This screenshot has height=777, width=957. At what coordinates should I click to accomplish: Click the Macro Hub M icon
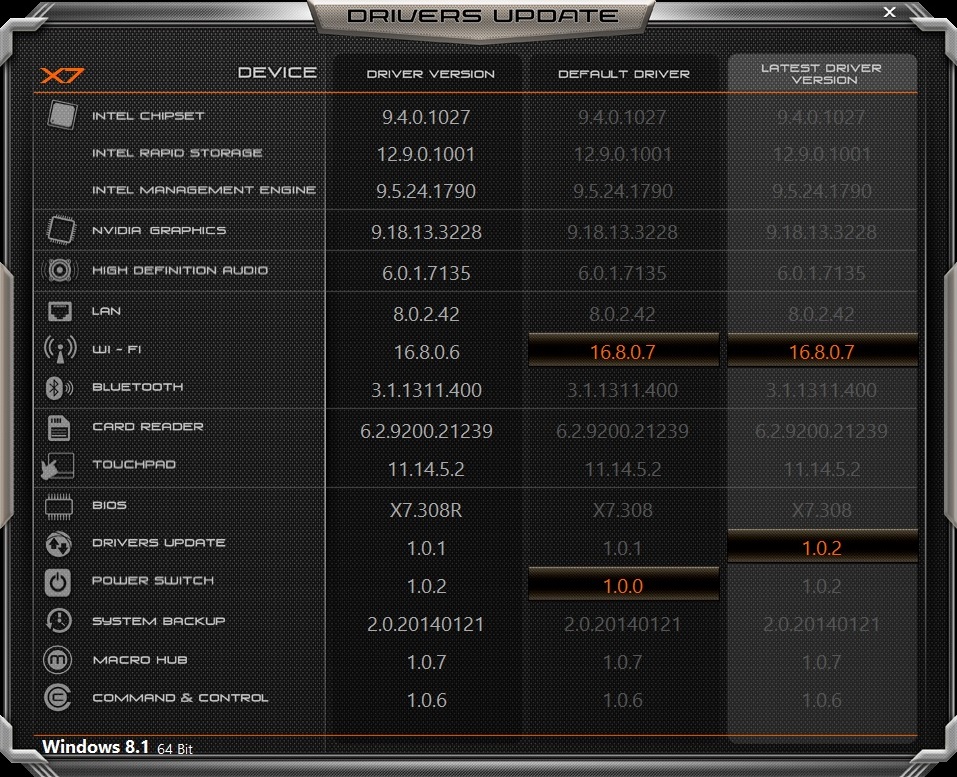58,660
